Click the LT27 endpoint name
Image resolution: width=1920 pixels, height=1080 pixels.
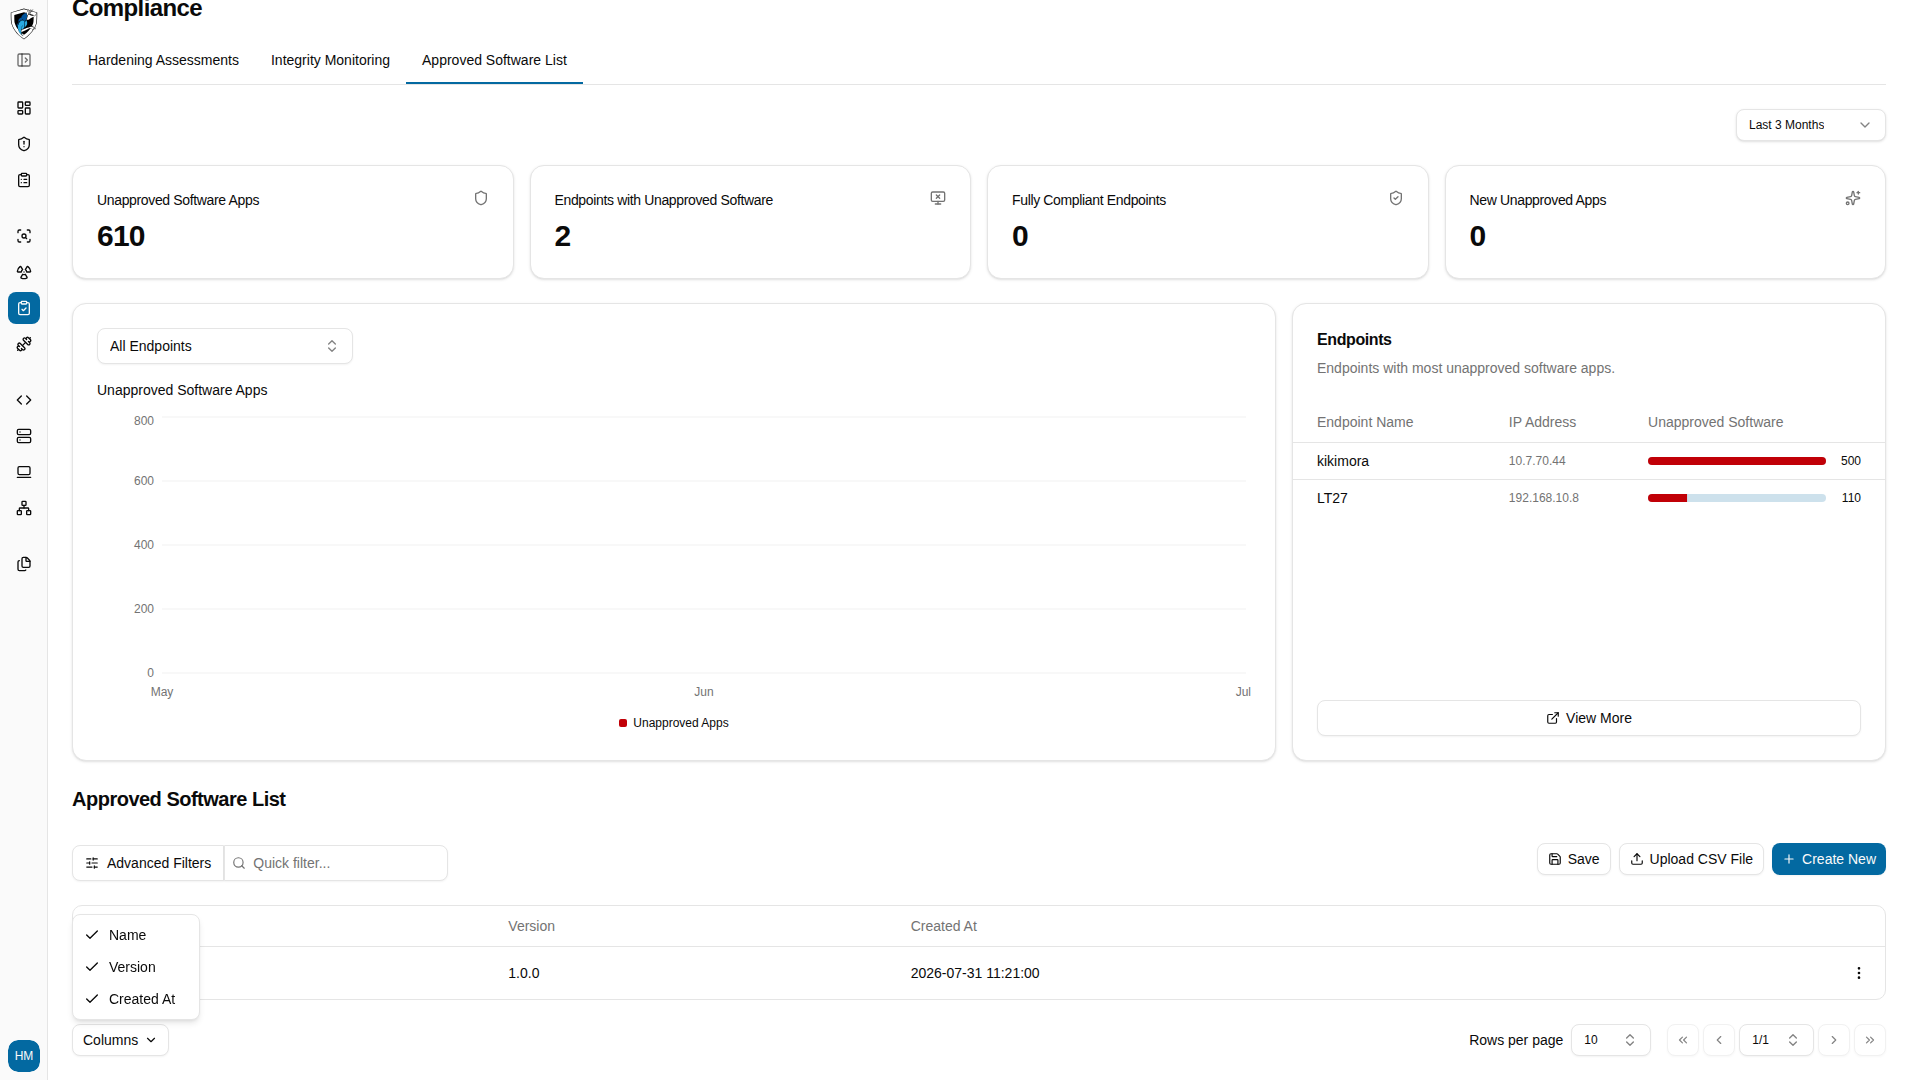[x=1332, y=498]
